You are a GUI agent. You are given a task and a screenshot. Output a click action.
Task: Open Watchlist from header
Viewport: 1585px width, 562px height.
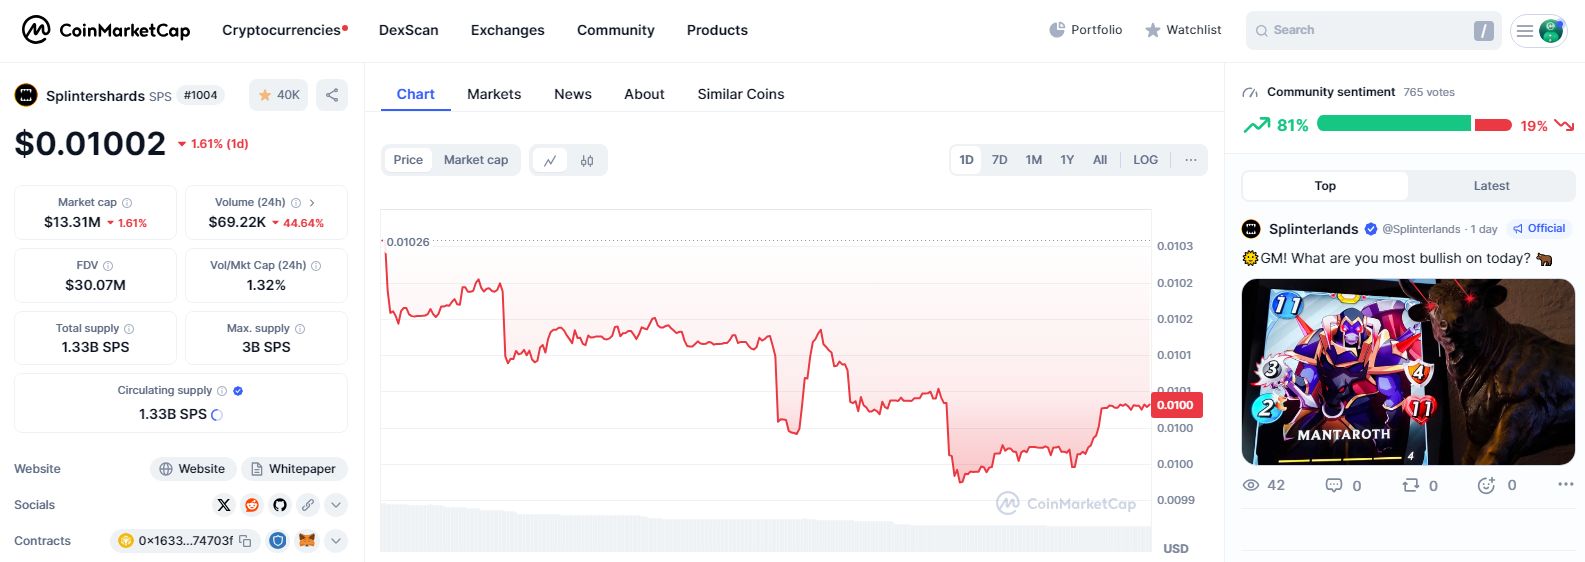coord(1183,30)
